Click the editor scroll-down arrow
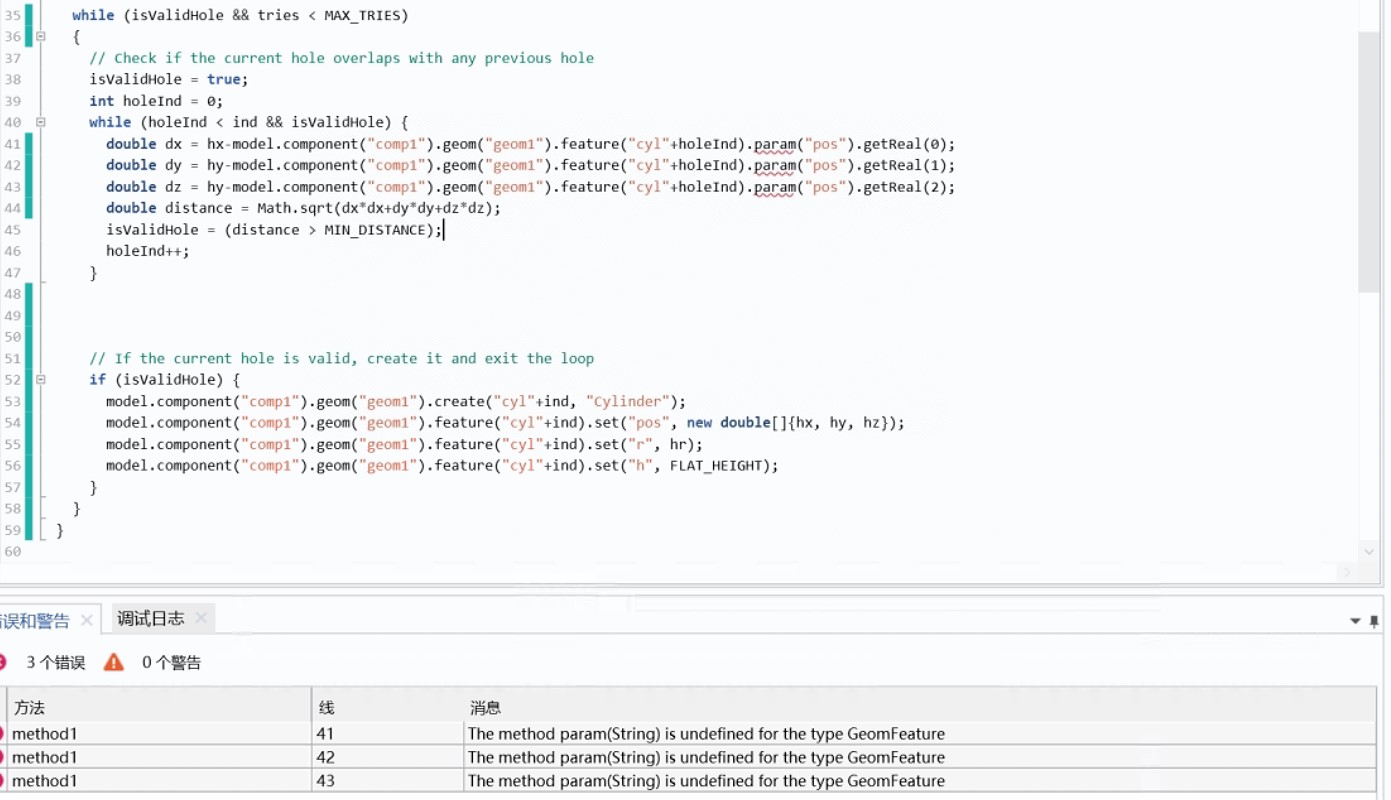1391x800 pixels. click(x=1368, y=551)
